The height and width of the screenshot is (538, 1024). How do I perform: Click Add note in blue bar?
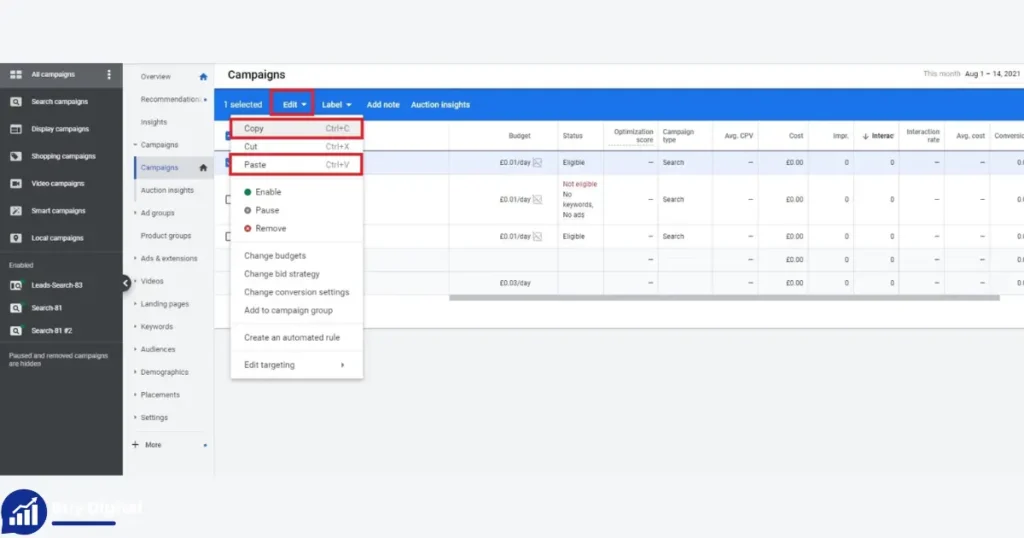[x=383, y=104]
